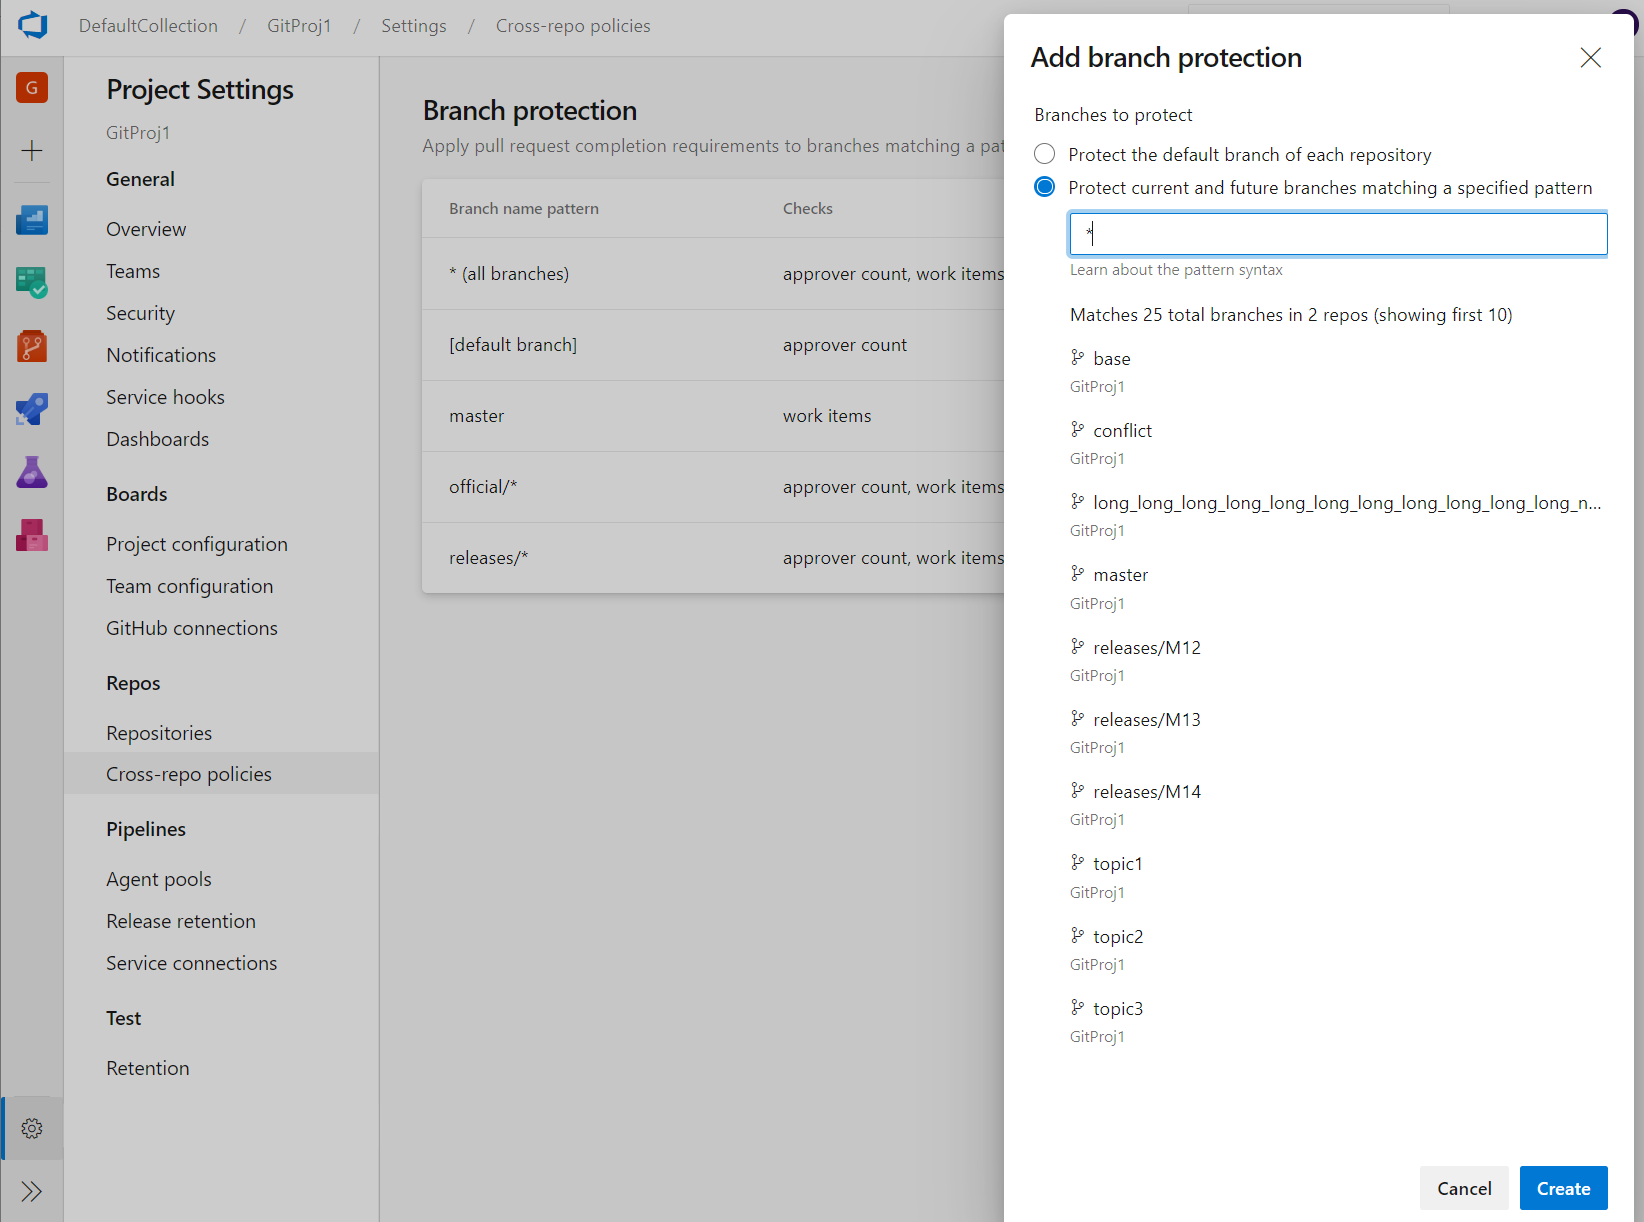The image size is (1644, 1222).
Task: Cancel the Add branch protection panel
Action: point(1463,1188)
